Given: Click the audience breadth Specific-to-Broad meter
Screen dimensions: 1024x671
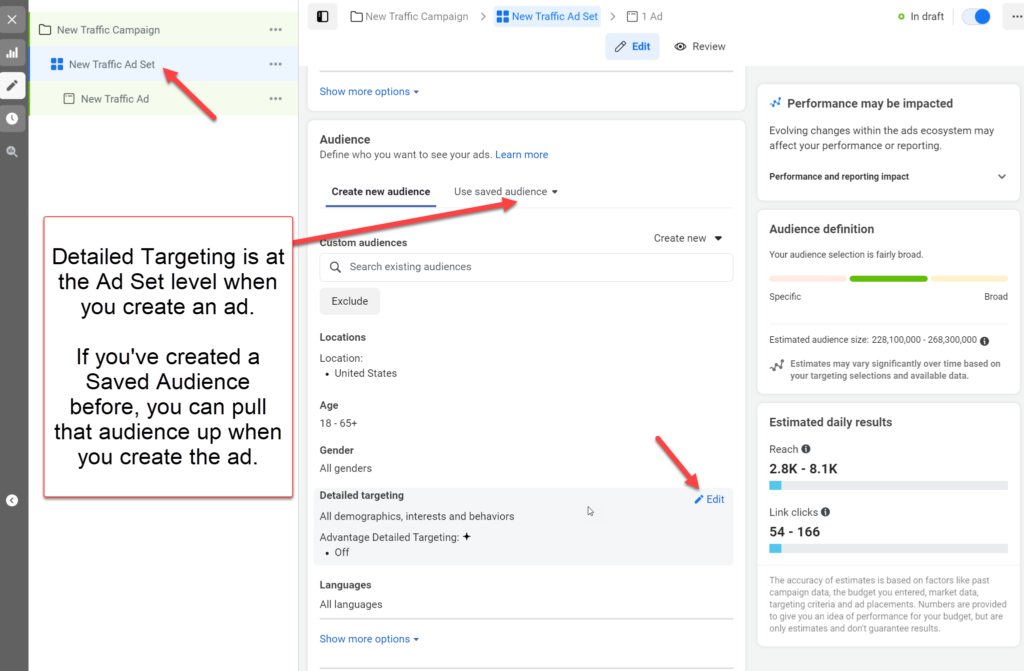Looking at the screenshot, I should point(888,279).
